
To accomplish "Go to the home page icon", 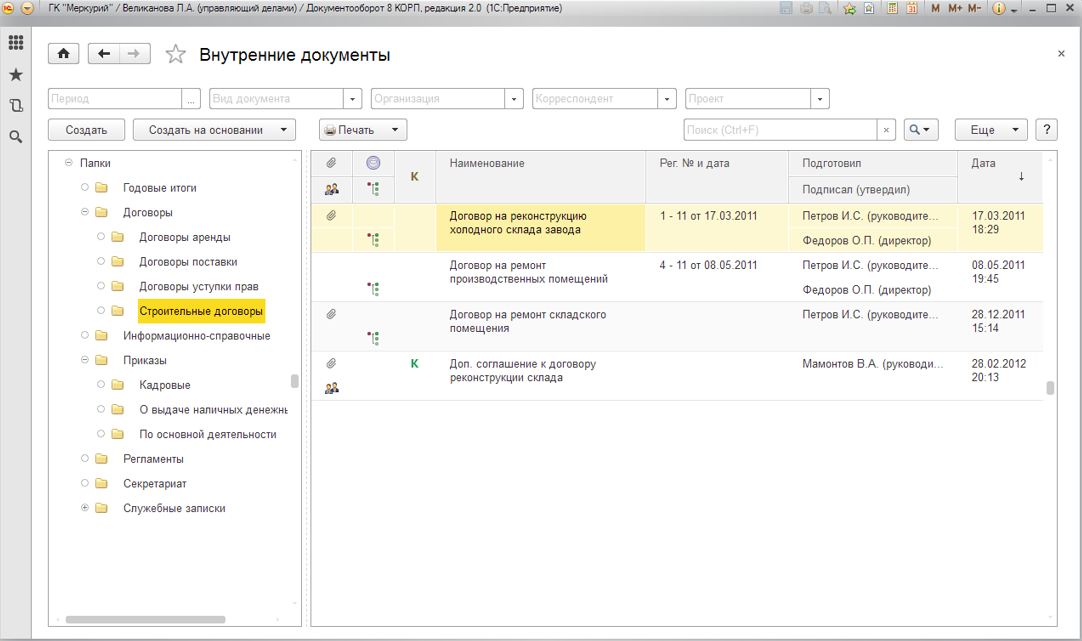I will (x=63, y=54).
